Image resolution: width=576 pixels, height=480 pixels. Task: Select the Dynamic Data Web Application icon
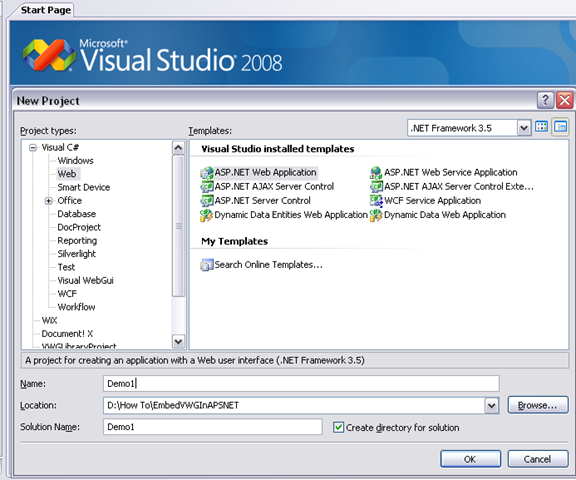[x=376, y=215]
